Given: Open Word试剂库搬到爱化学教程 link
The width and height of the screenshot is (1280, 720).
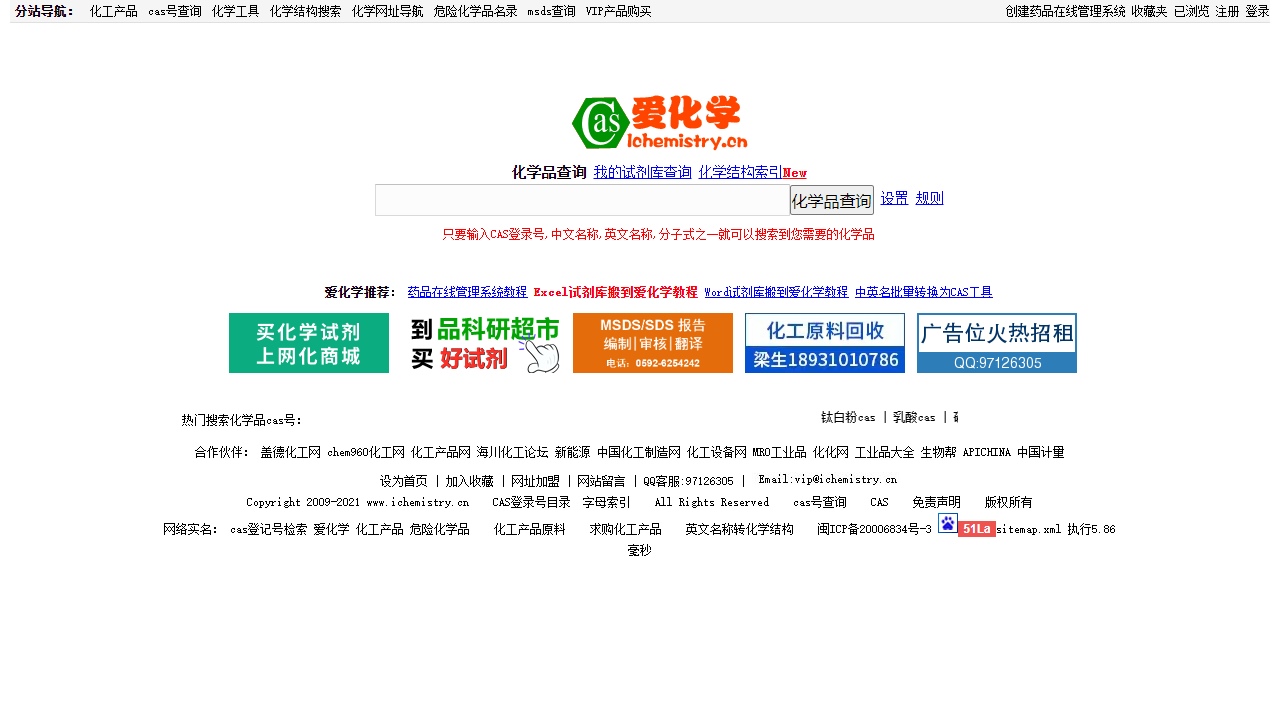Looking at the screenshot, I should pyautogui.click(x=776, y=292).
